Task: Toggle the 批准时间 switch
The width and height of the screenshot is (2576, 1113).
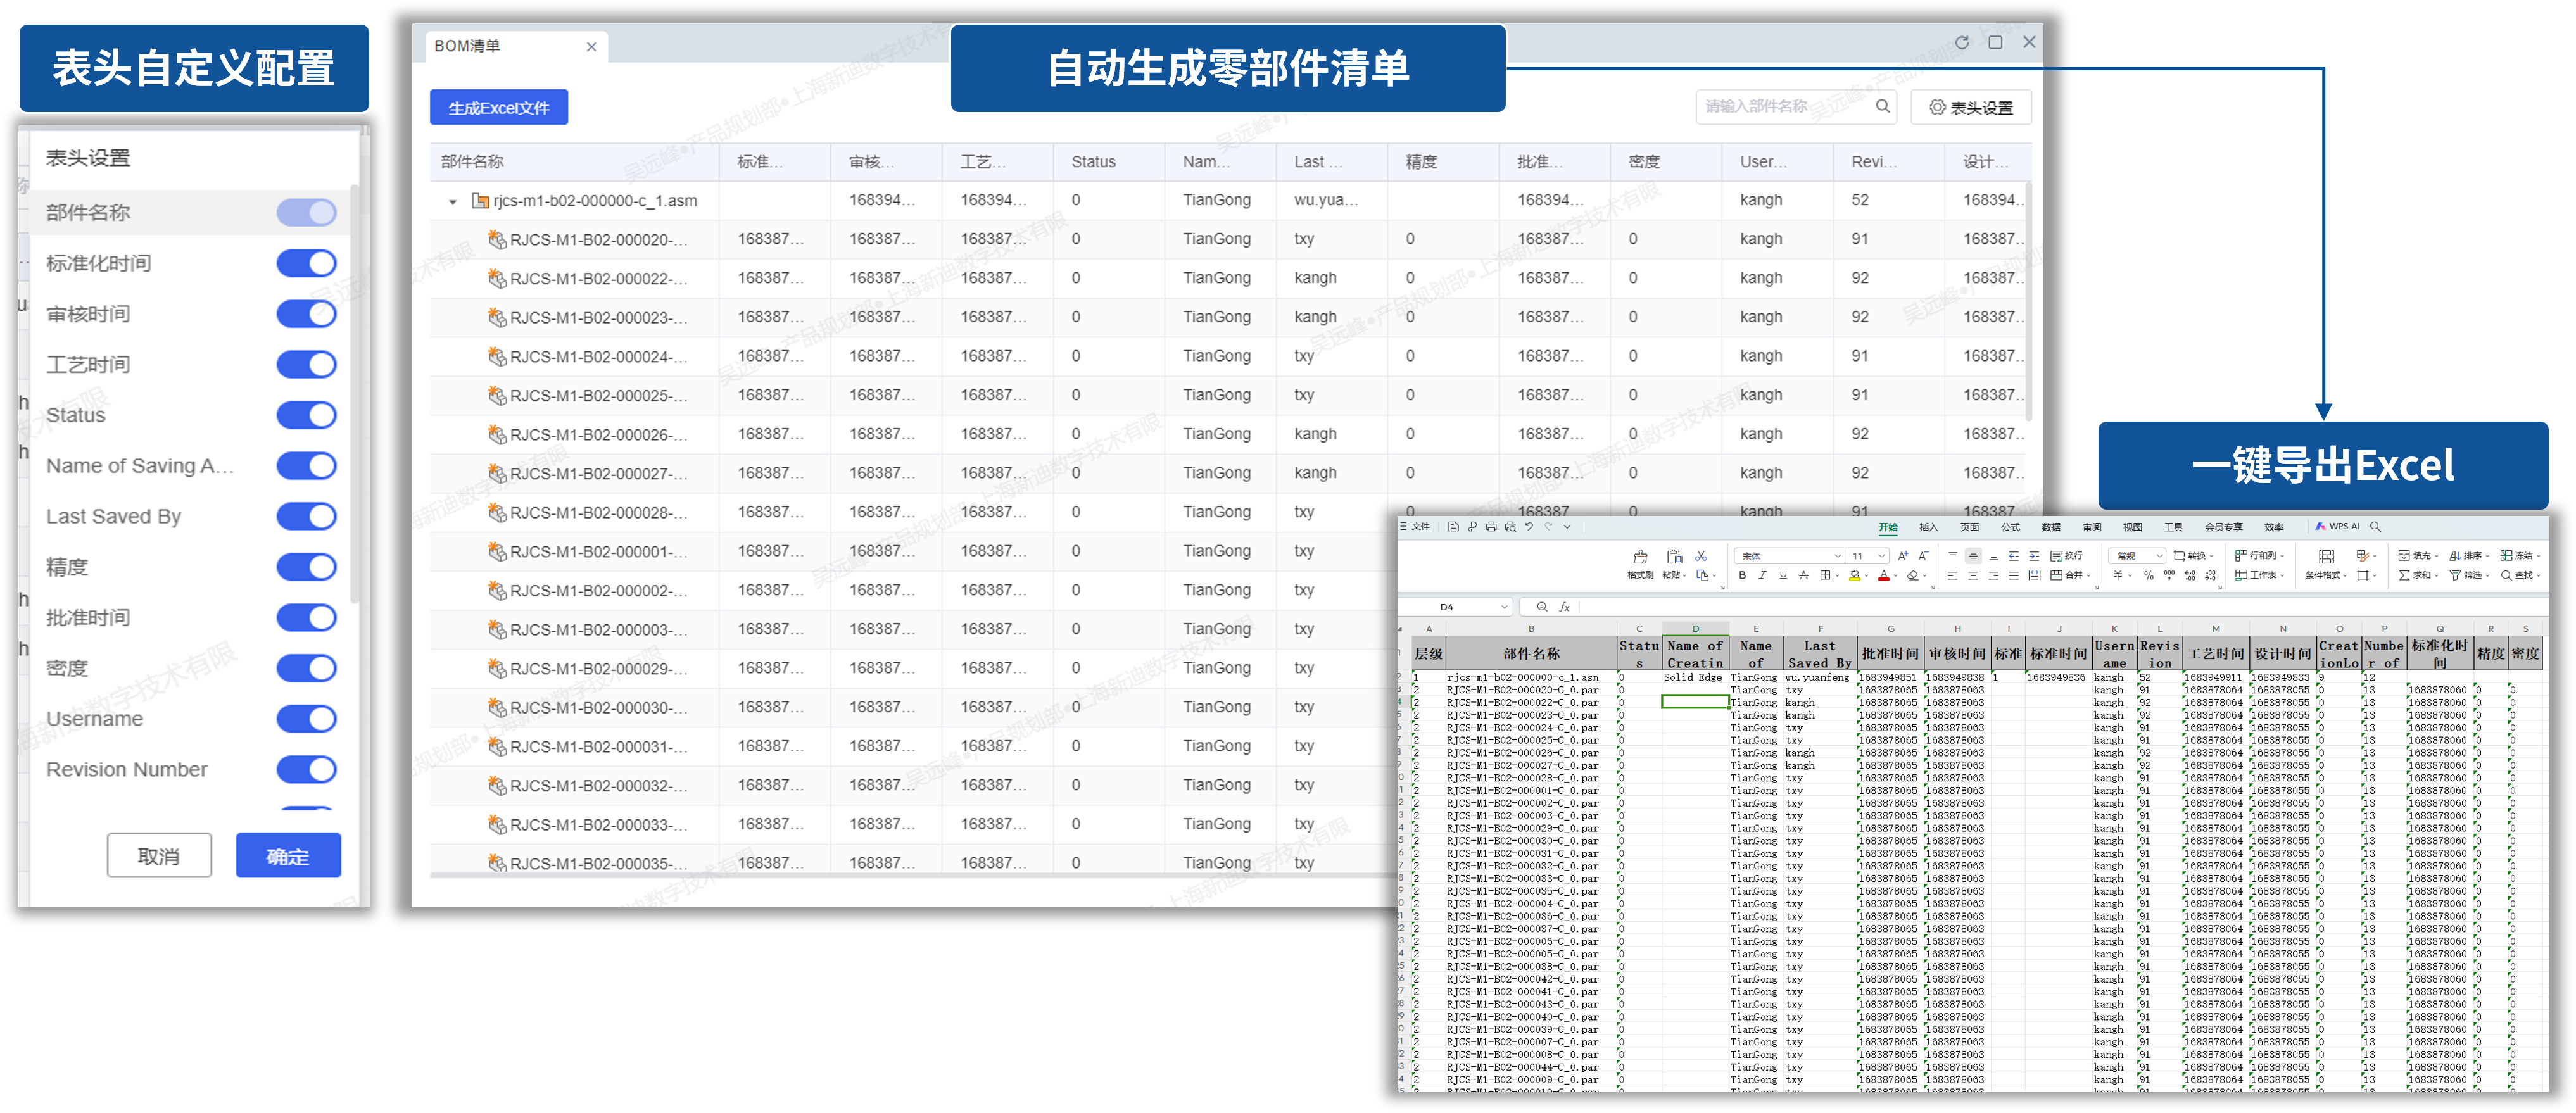Action: (307, 617)
